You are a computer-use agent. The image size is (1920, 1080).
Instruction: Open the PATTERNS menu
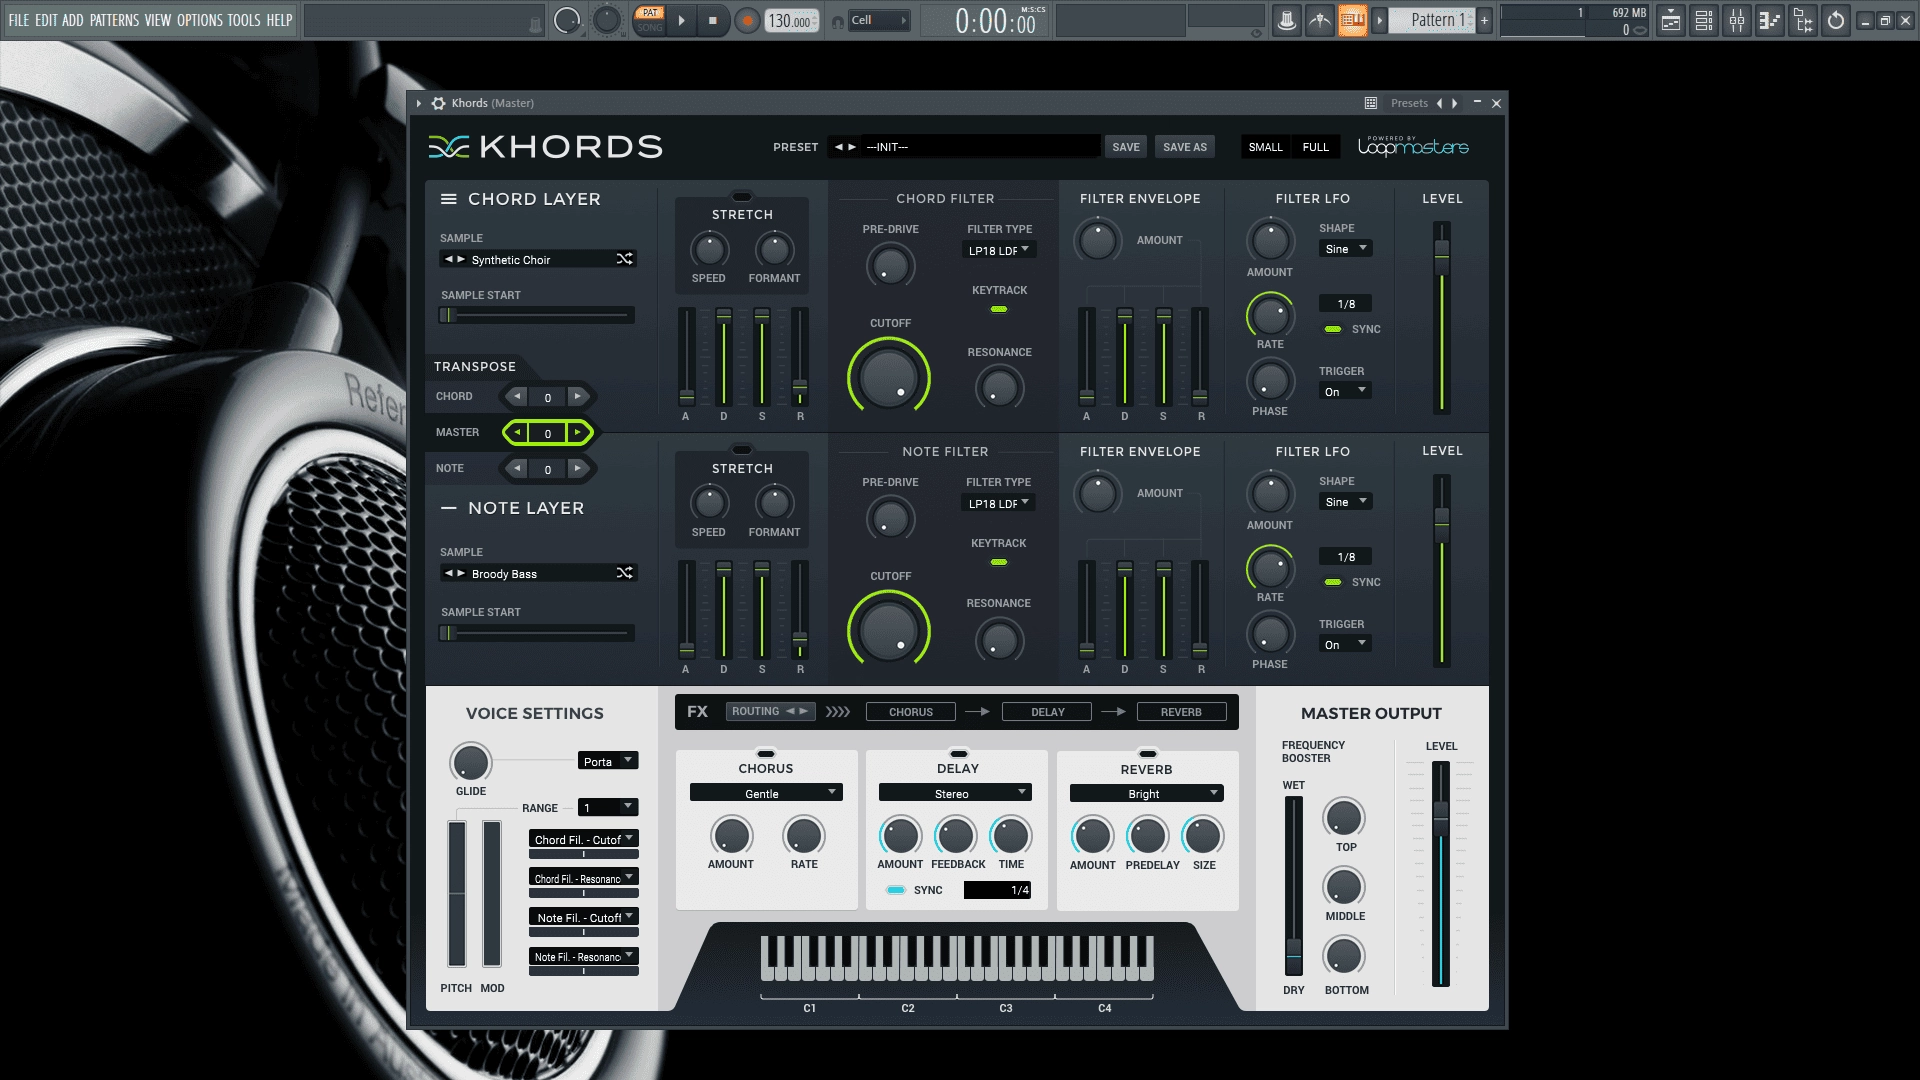coord(114,20)
